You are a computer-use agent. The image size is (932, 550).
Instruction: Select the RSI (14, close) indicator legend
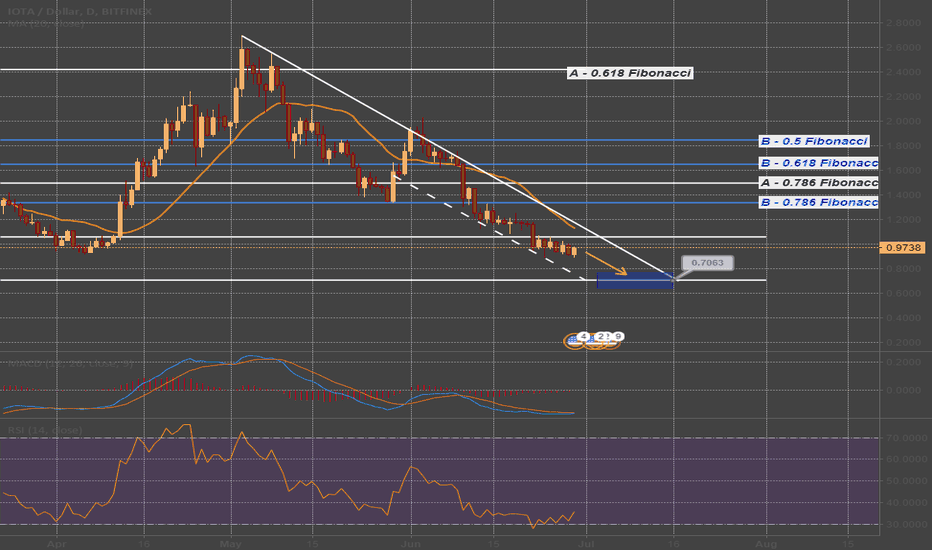coord(45,430)
